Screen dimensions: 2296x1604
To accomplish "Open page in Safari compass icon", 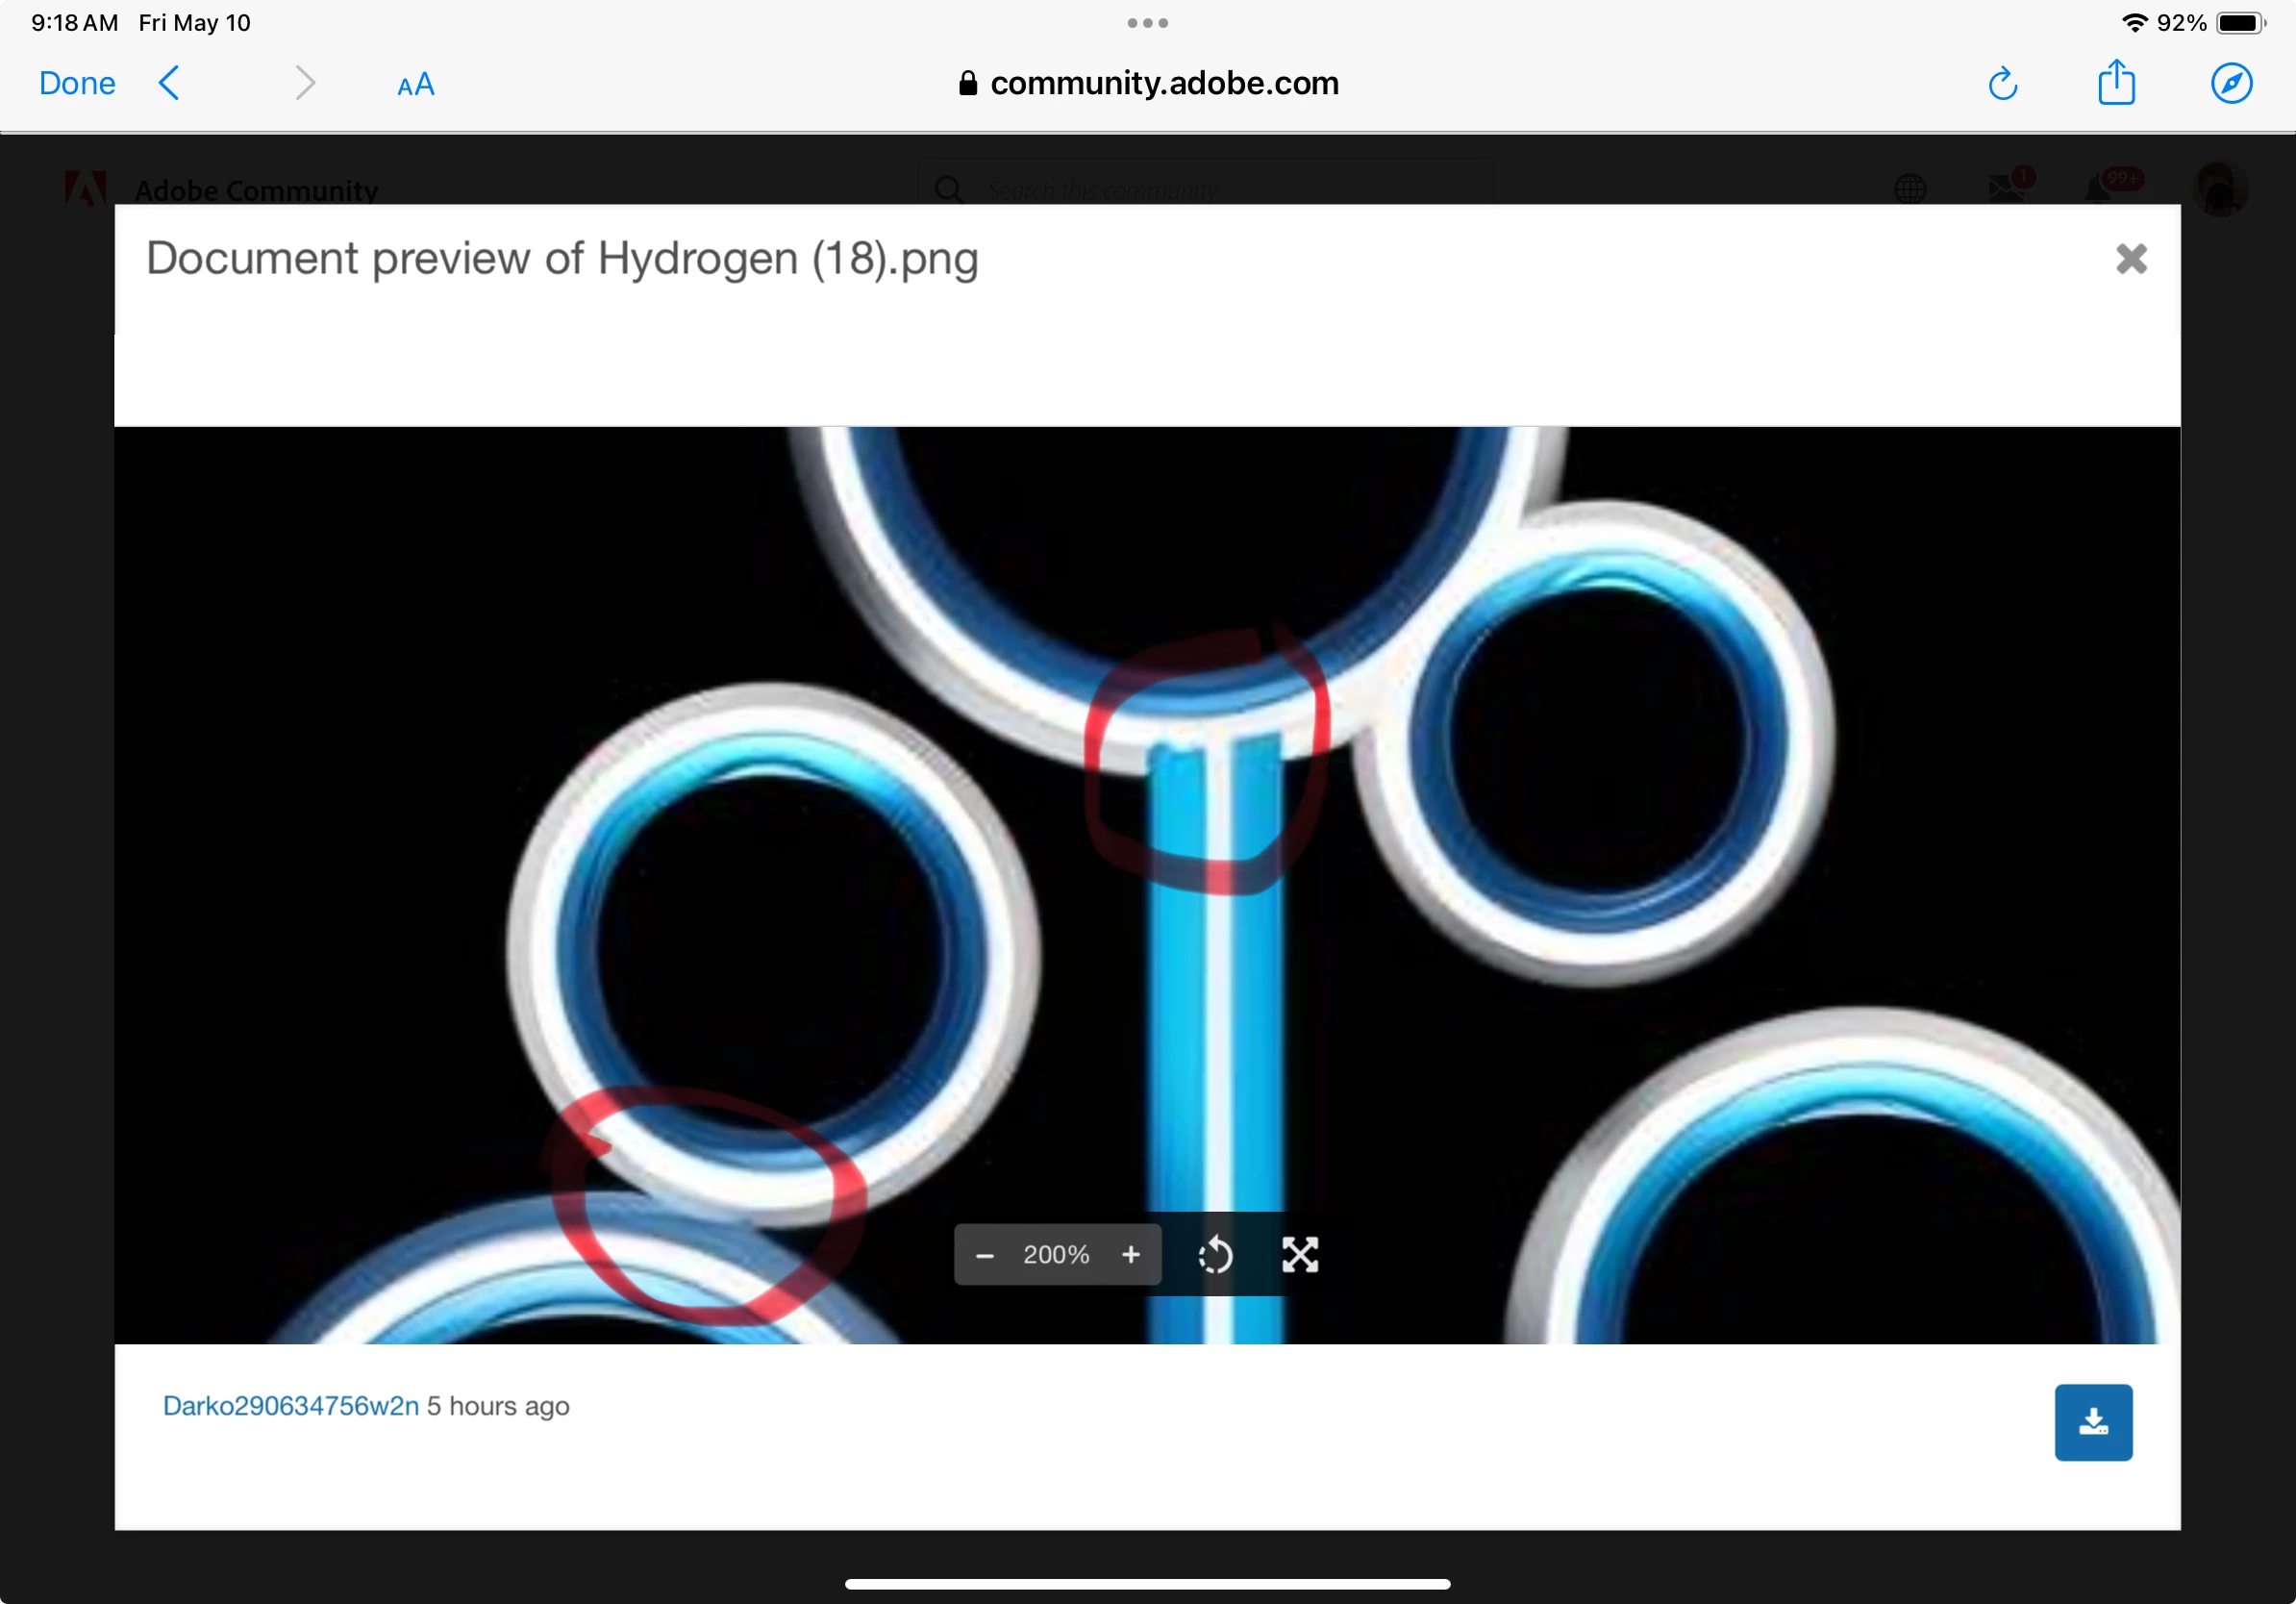I will (x=2231, y=83).
